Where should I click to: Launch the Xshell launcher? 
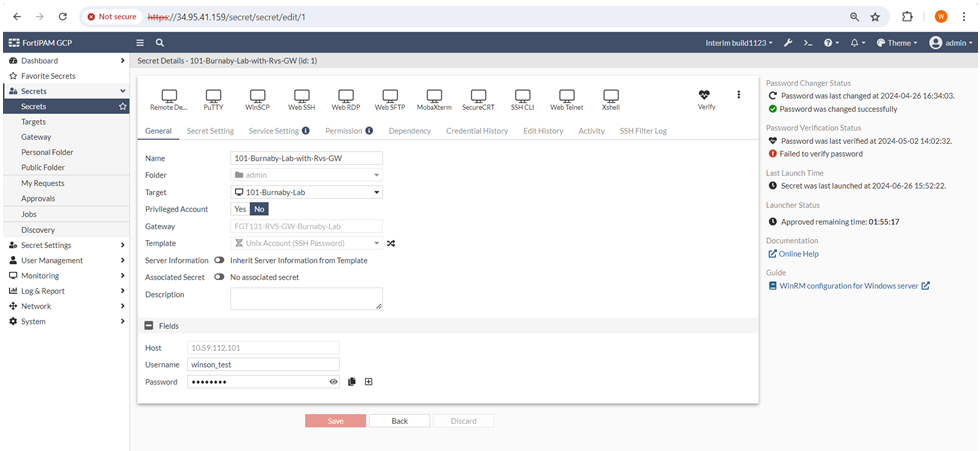[x=611, y=99]
